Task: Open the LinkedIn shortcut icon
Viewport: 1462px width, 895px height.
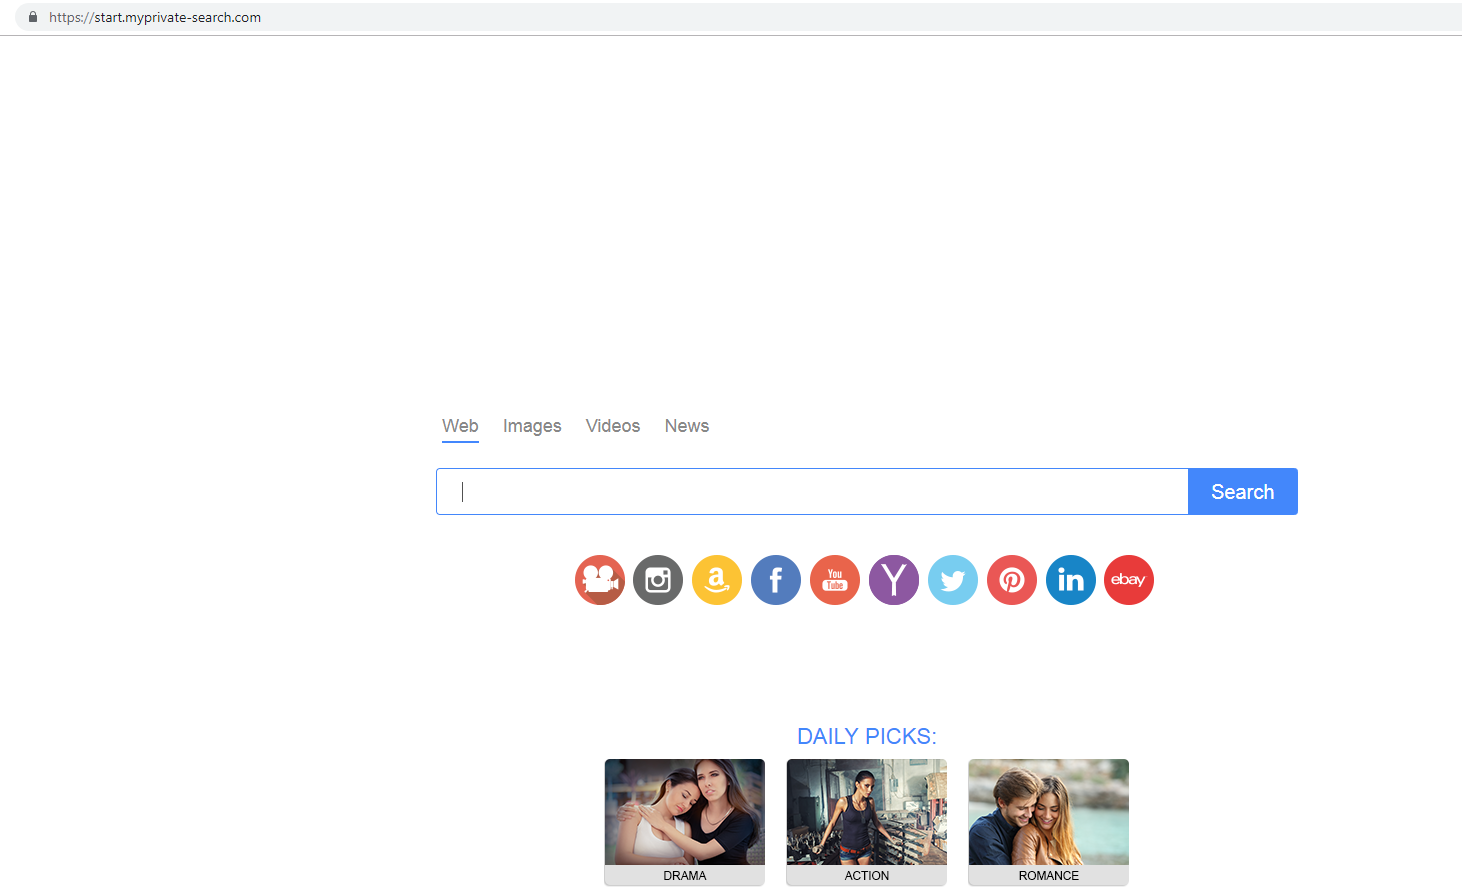Action: pos(1071,580)
